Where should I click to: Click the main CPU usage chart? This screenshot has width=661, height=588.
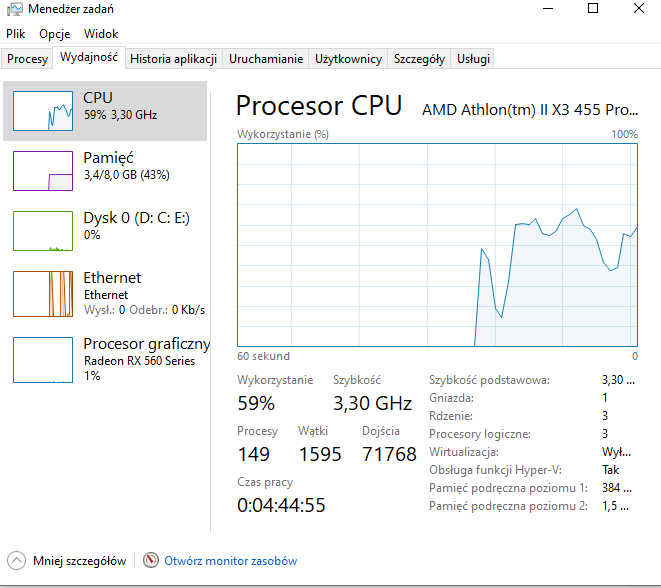pos(437,245)
